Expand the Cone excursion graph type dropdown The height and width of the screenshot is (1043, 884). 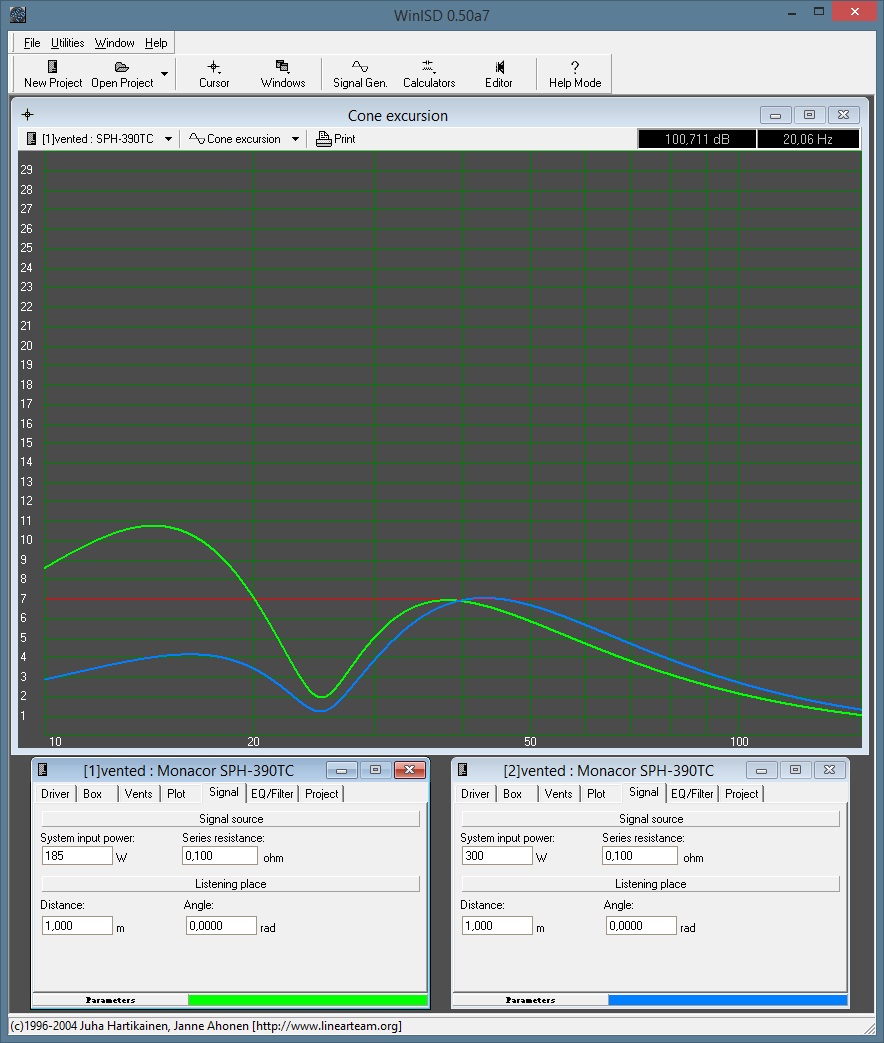coord(295,139)
